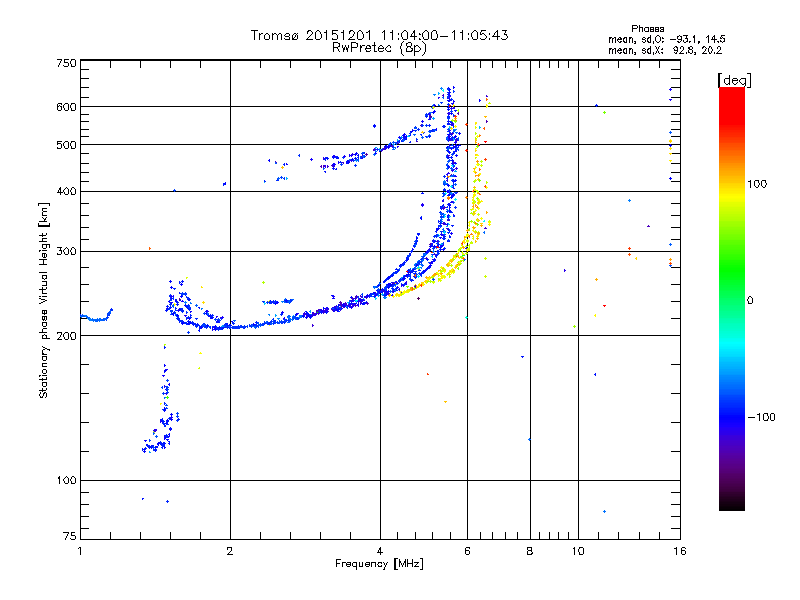Click the 'Frequency [MHz]' axis label

(x=379, y=564)
